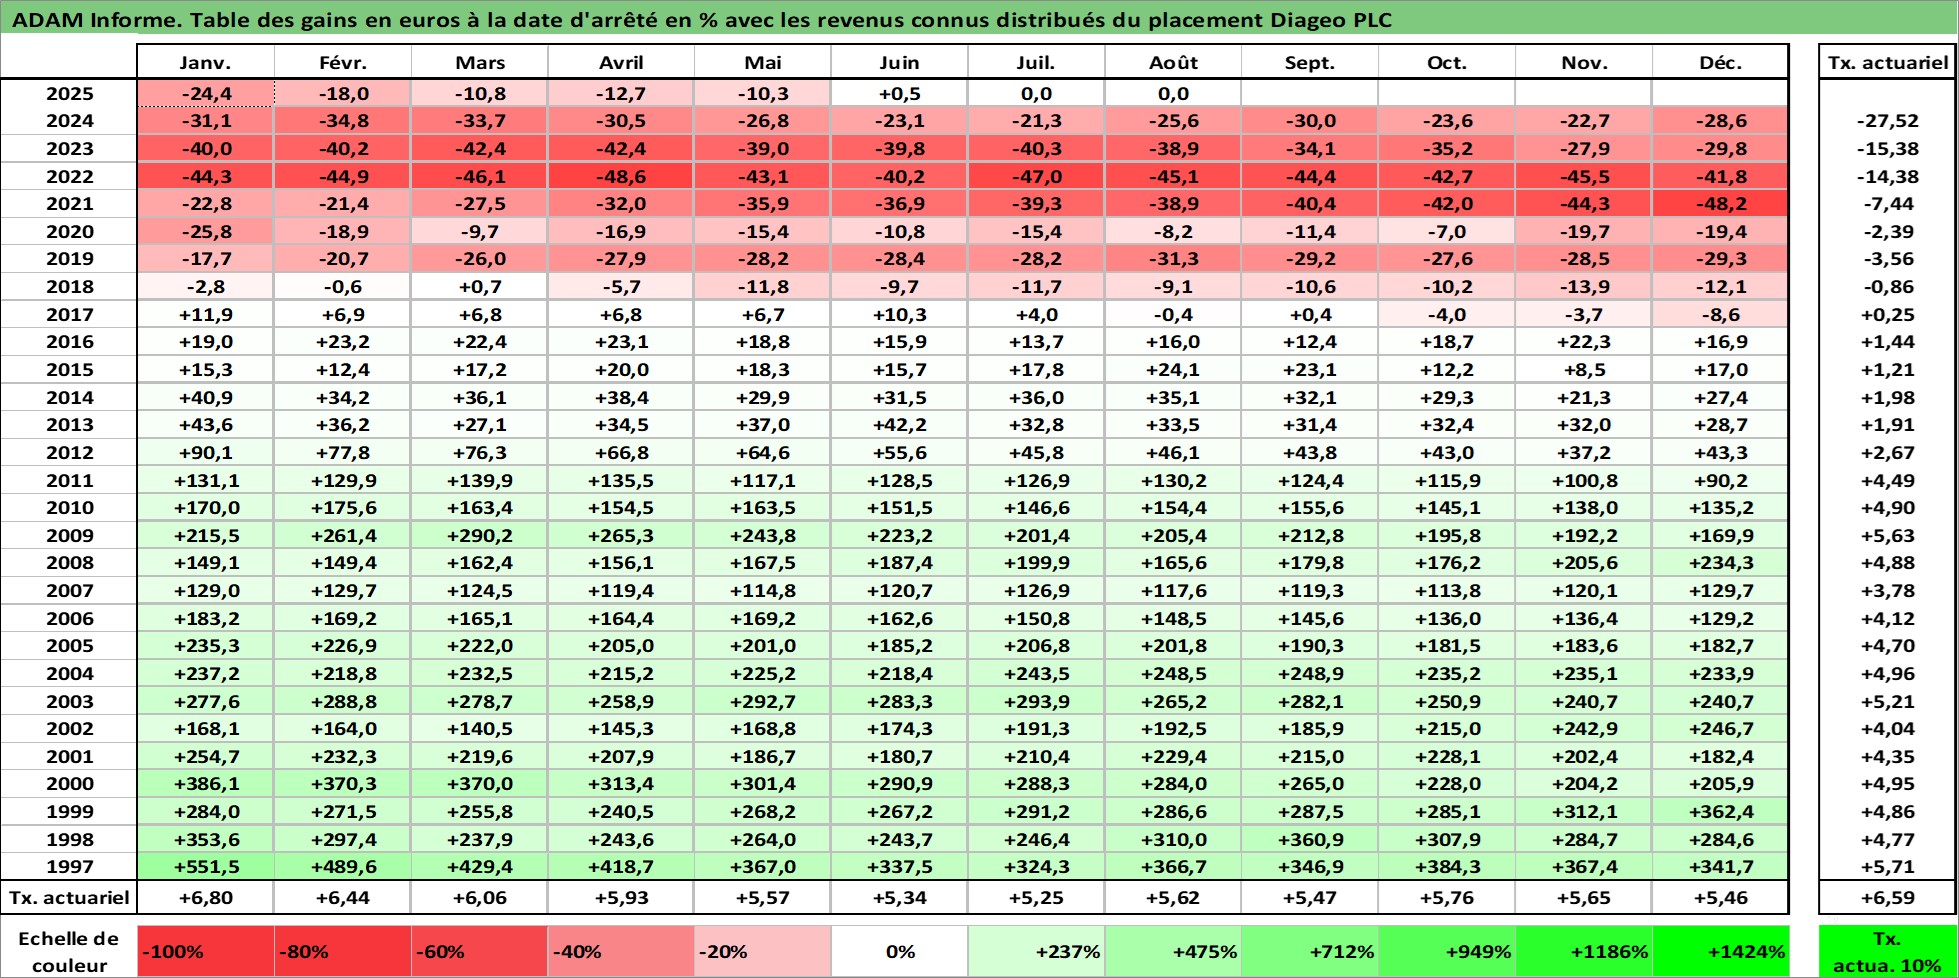Select actuarial rate +5,63 for 2009

tap(1887, 535)
